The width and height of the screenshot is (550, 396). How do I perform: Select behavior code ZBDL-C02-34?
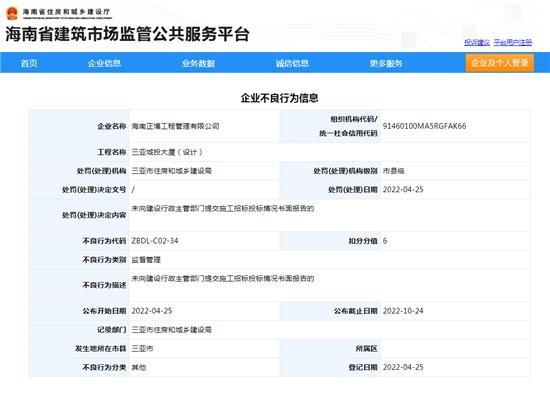coord(155,241)
